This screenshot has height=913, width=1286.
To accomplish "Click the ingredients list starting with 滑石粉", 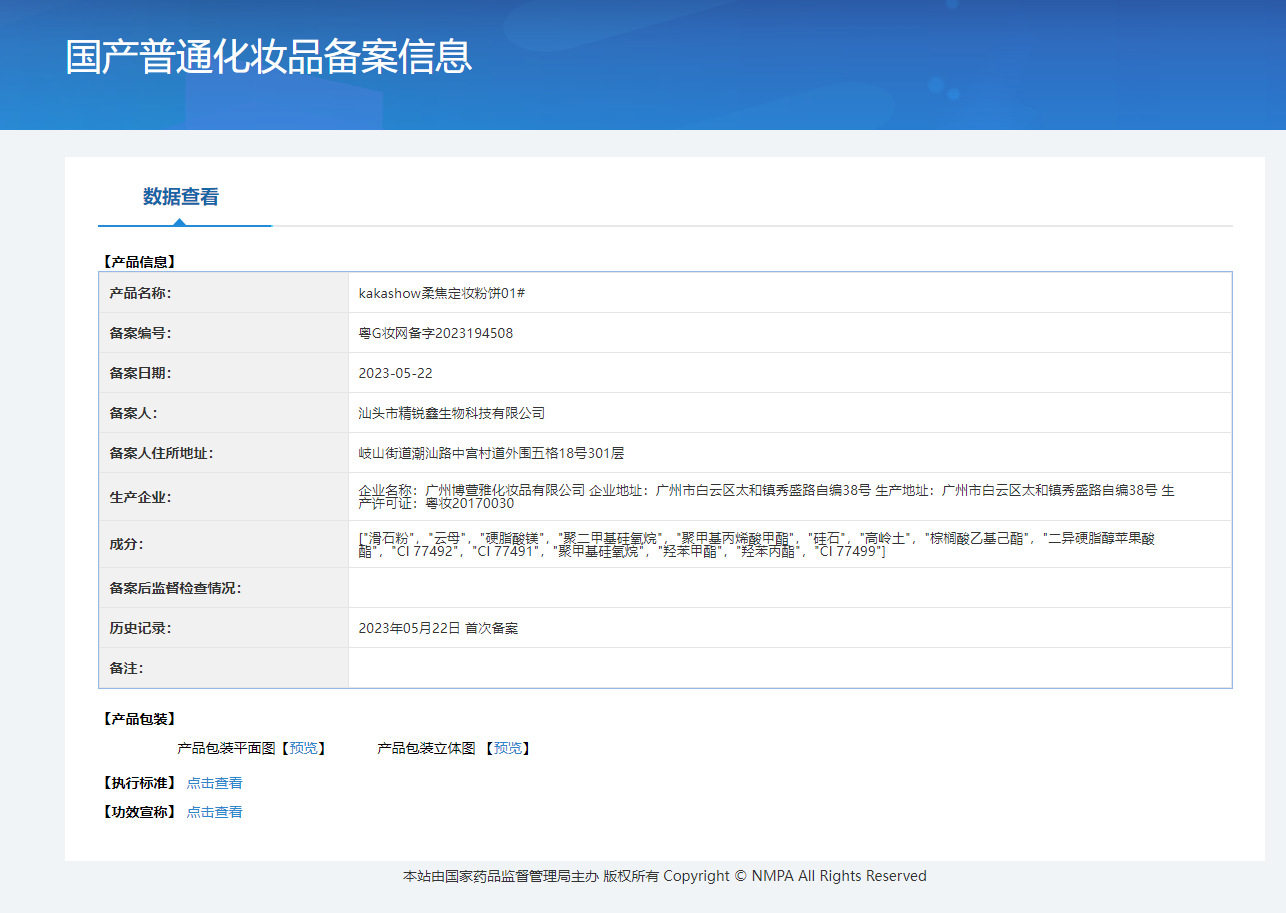I will (756, 544).
